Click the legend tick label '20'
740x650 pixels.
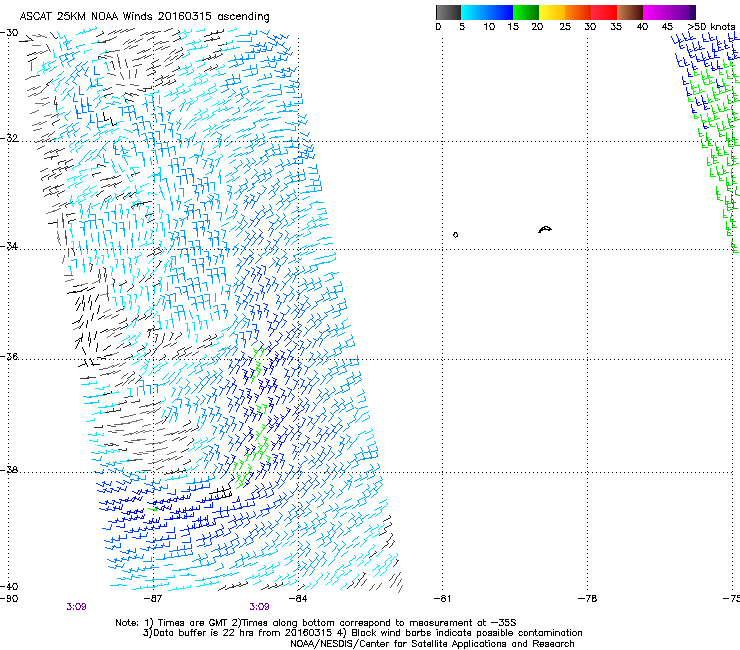537,27
